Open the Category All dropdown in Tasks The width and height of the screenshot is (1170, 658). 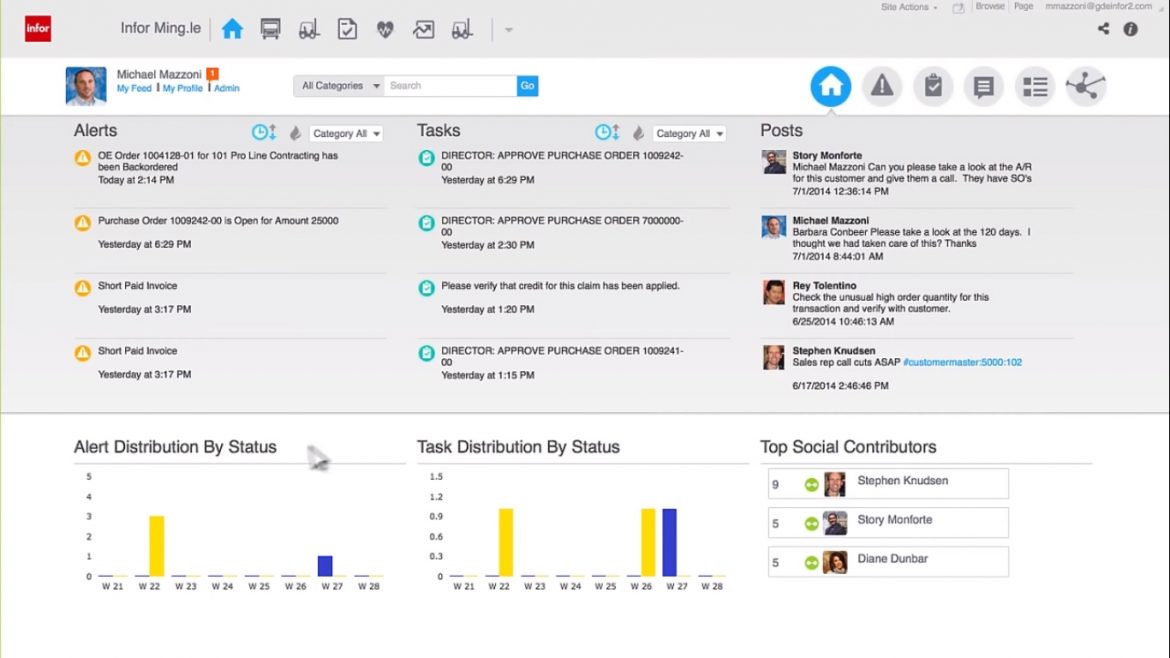coord(689,132)
